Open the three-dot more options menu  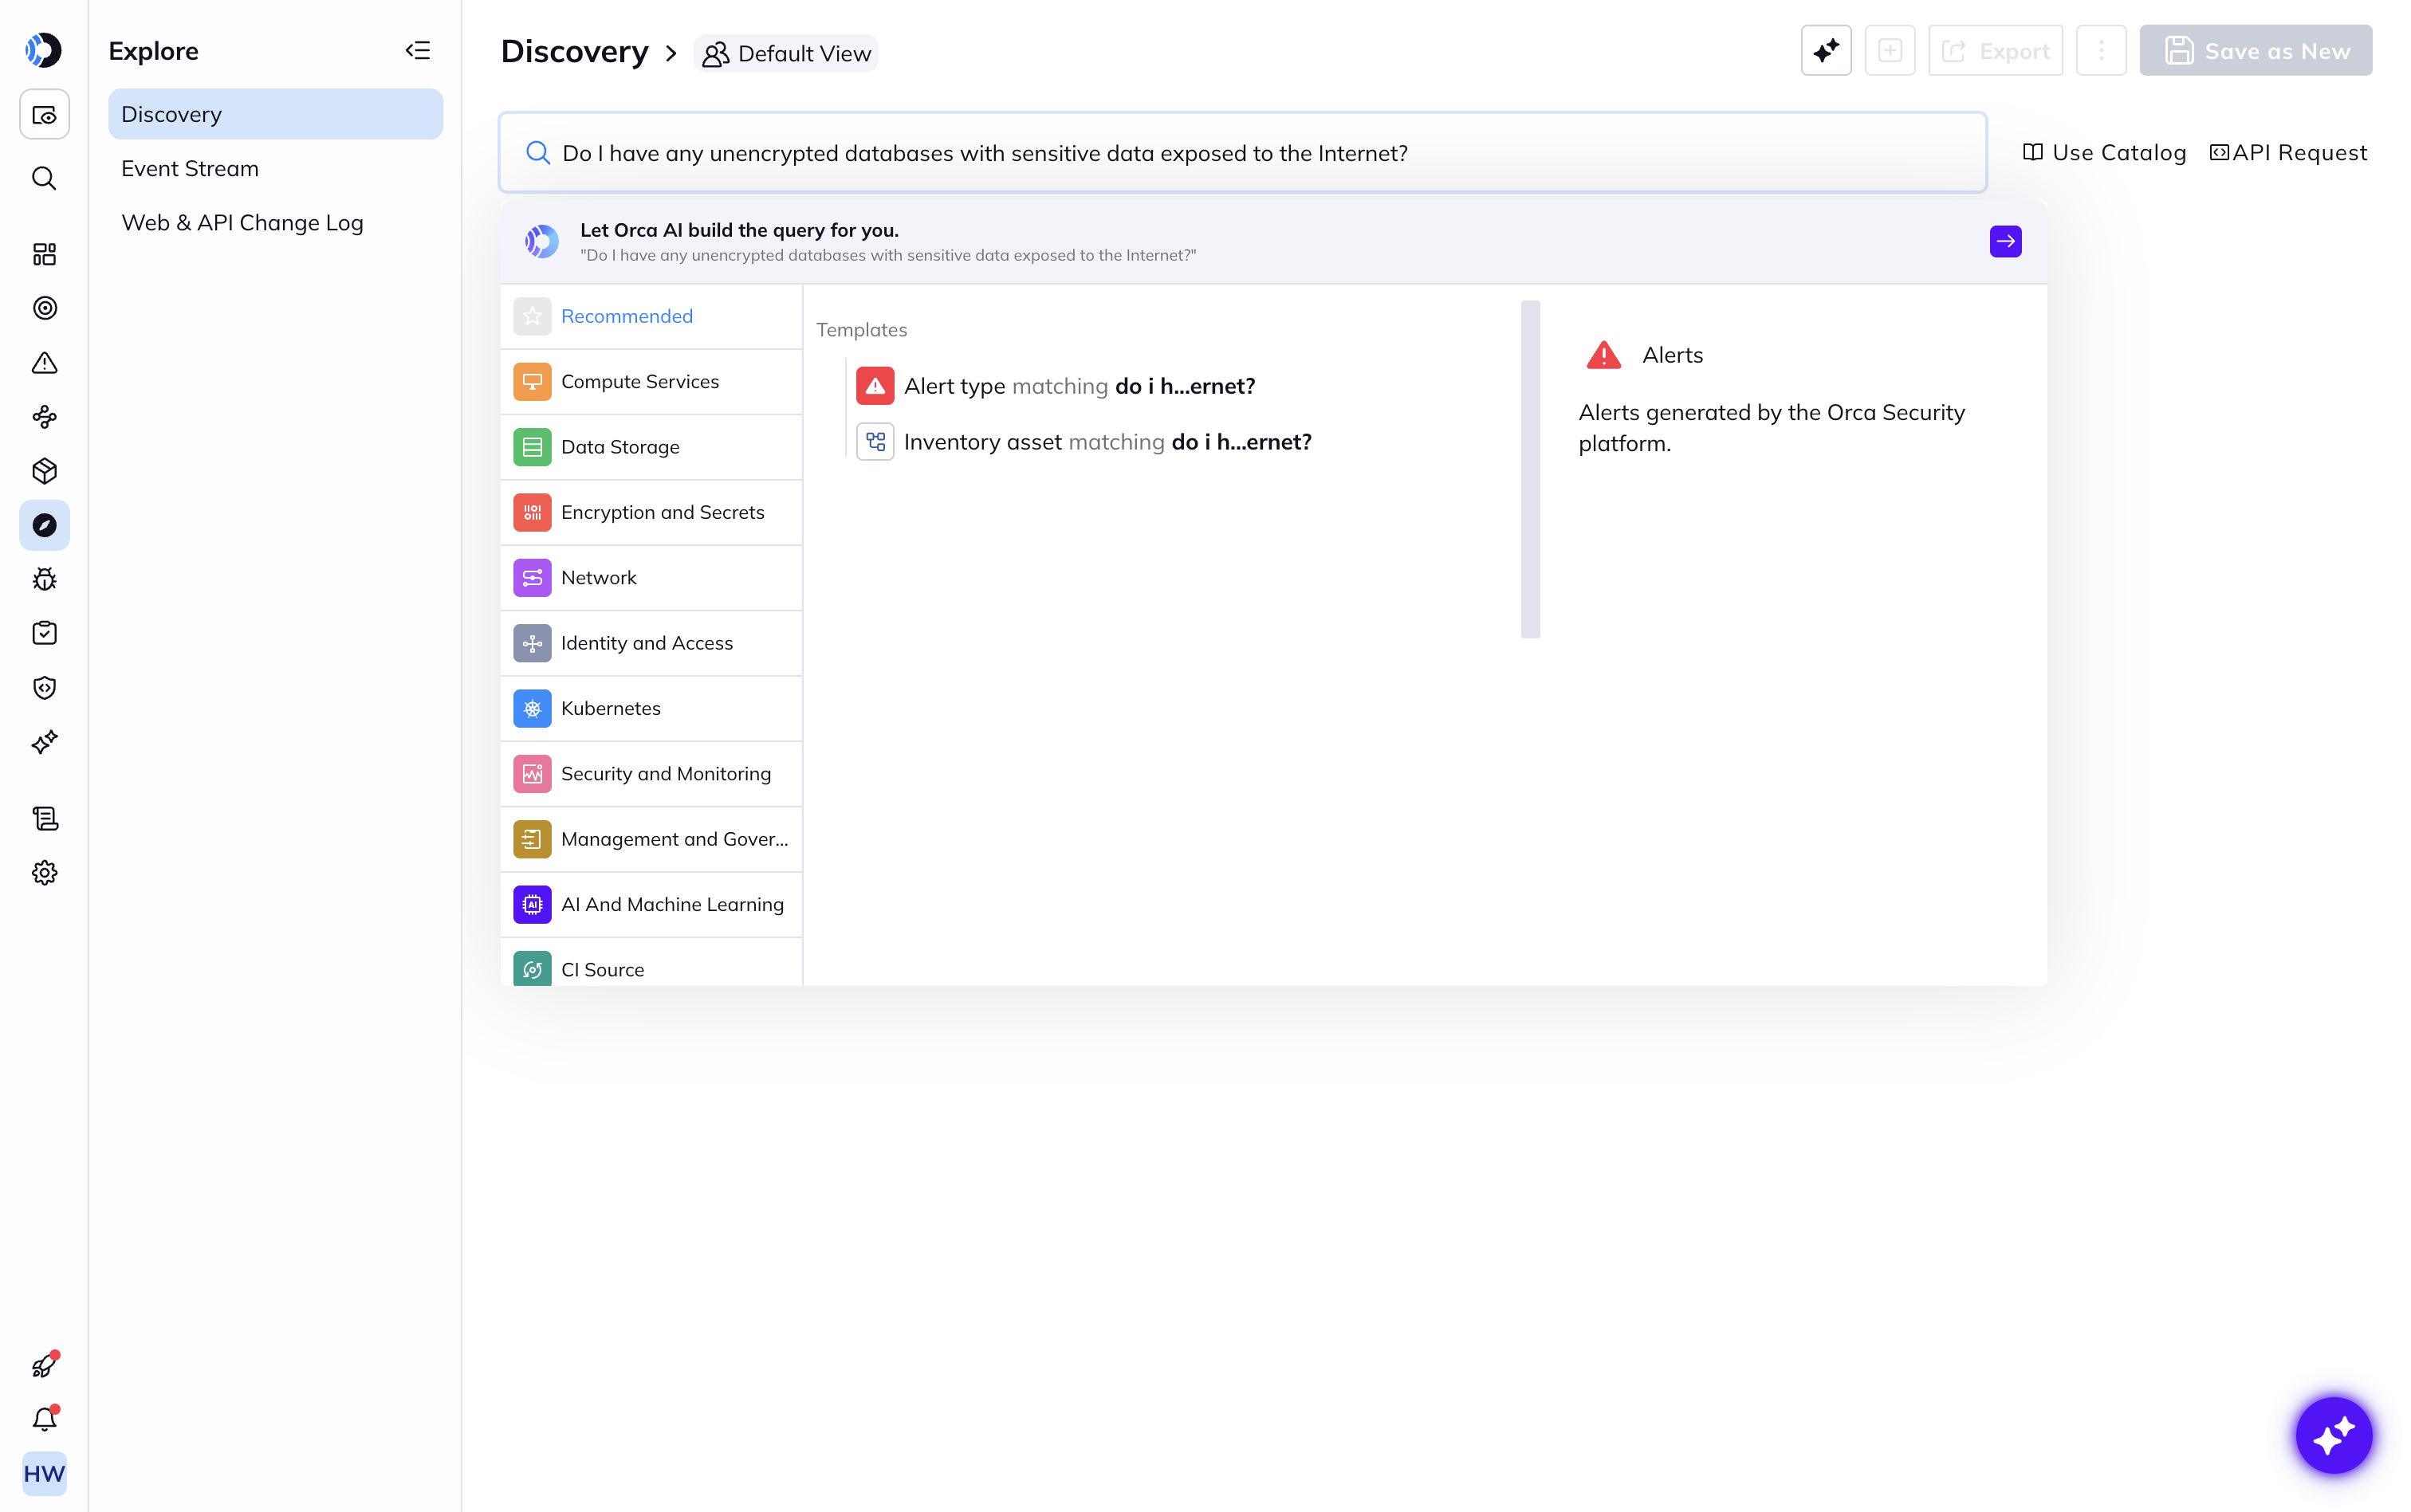click(2101, 50)
